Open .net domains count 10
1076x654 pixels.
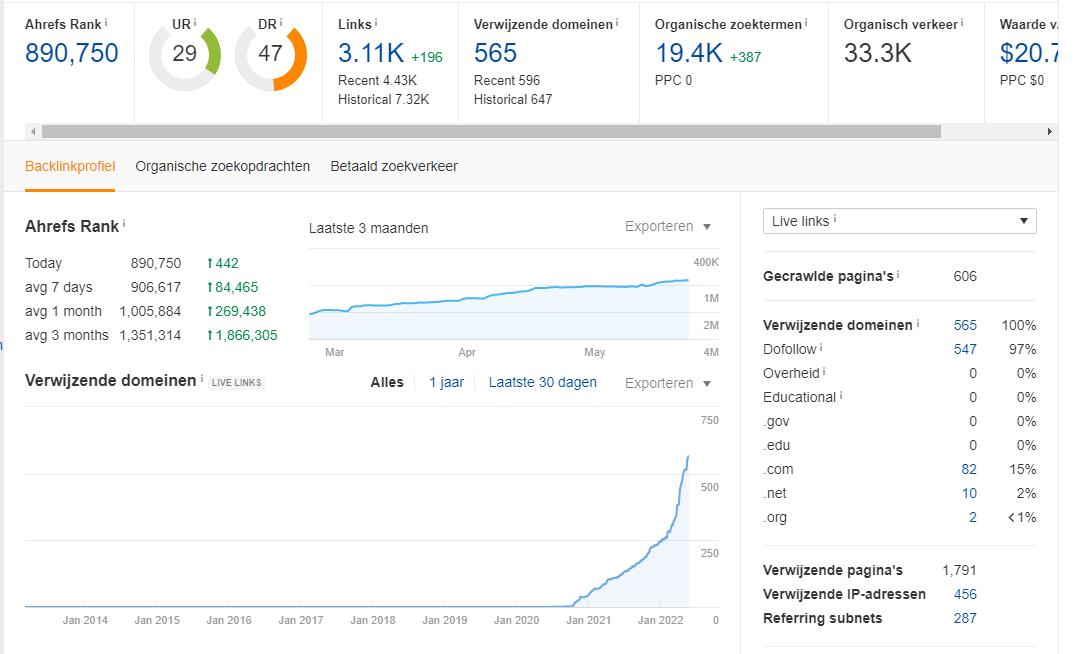coord(969,493)
